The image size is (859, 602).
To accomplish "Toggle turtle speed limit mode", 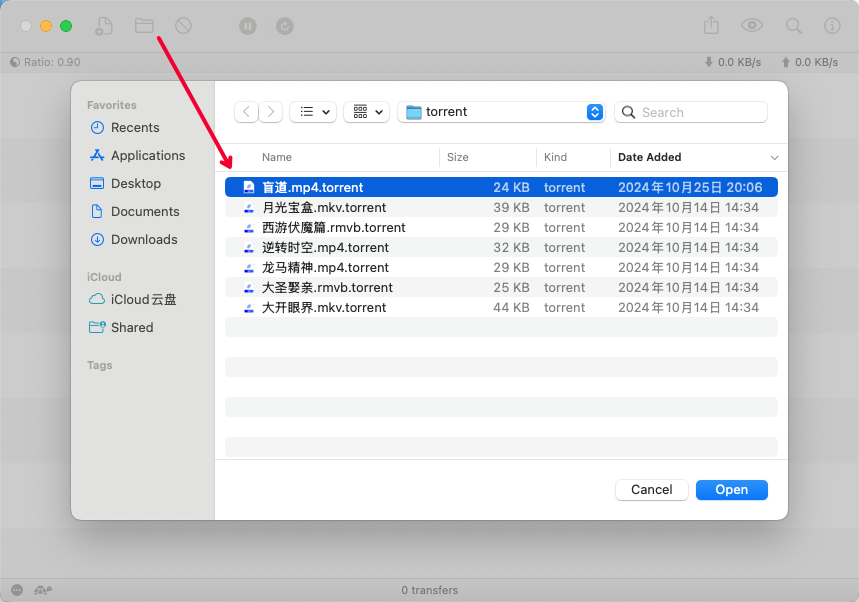I will [43, 590].
